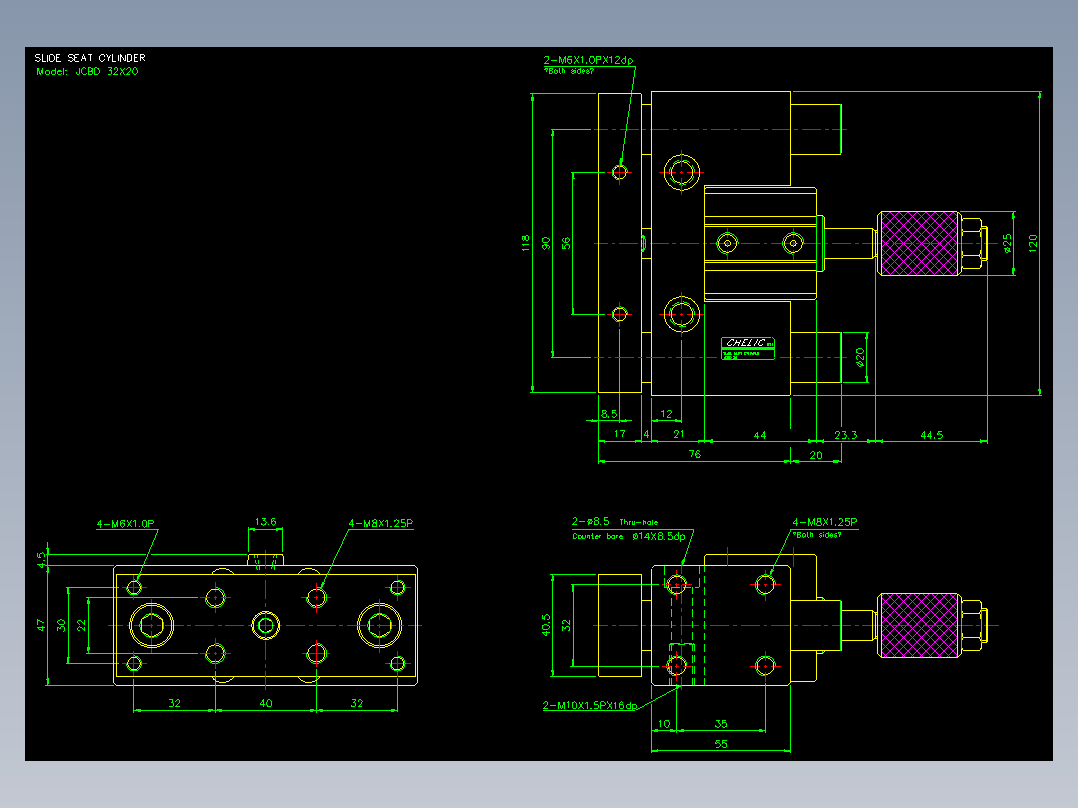Select the '44.5' dimension value
This screenshot has width=1078, height=808.
[932, 435]
